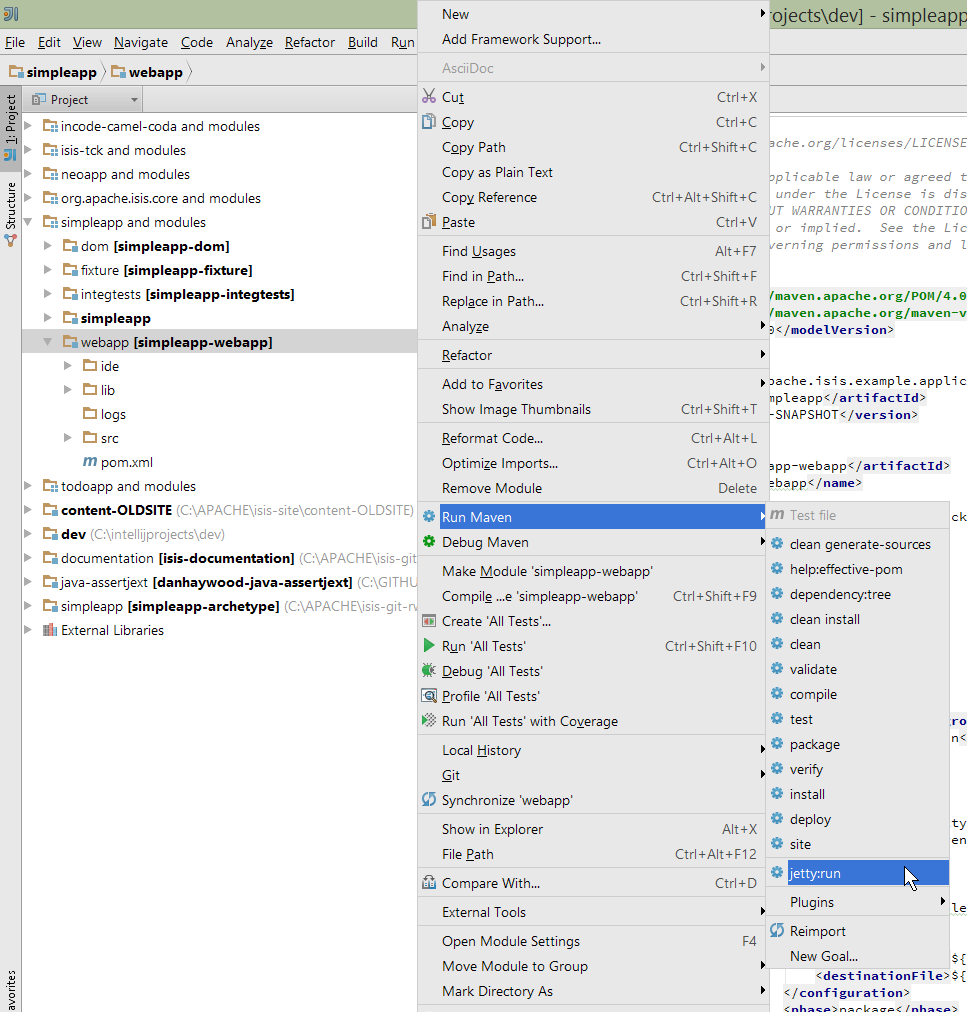Choose 'clean install' Maven goal

coord(824,619)
